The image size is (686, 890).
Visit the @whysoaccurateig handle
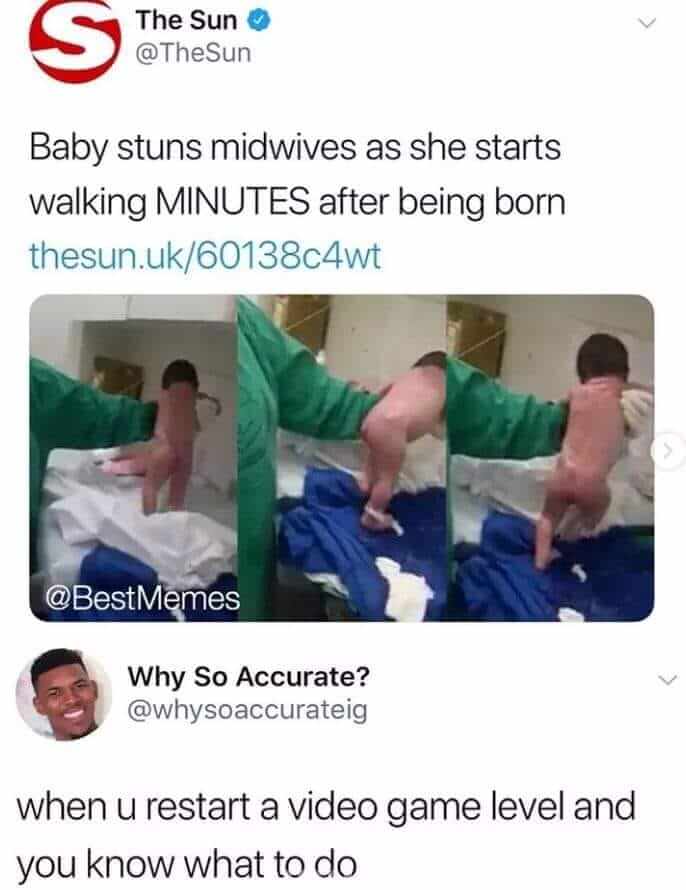[247, 711]
